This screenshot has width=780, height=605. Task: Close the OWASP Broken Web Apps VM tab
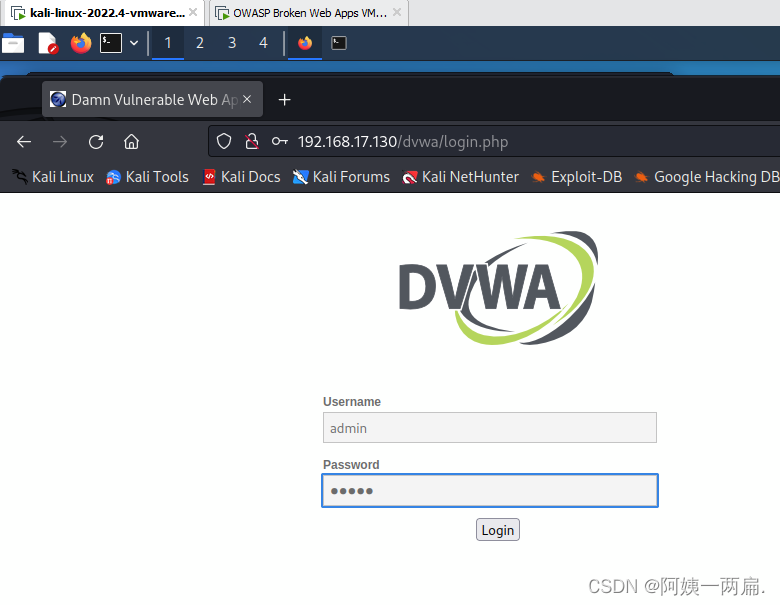pyautogui.click(x=396, y=12)
